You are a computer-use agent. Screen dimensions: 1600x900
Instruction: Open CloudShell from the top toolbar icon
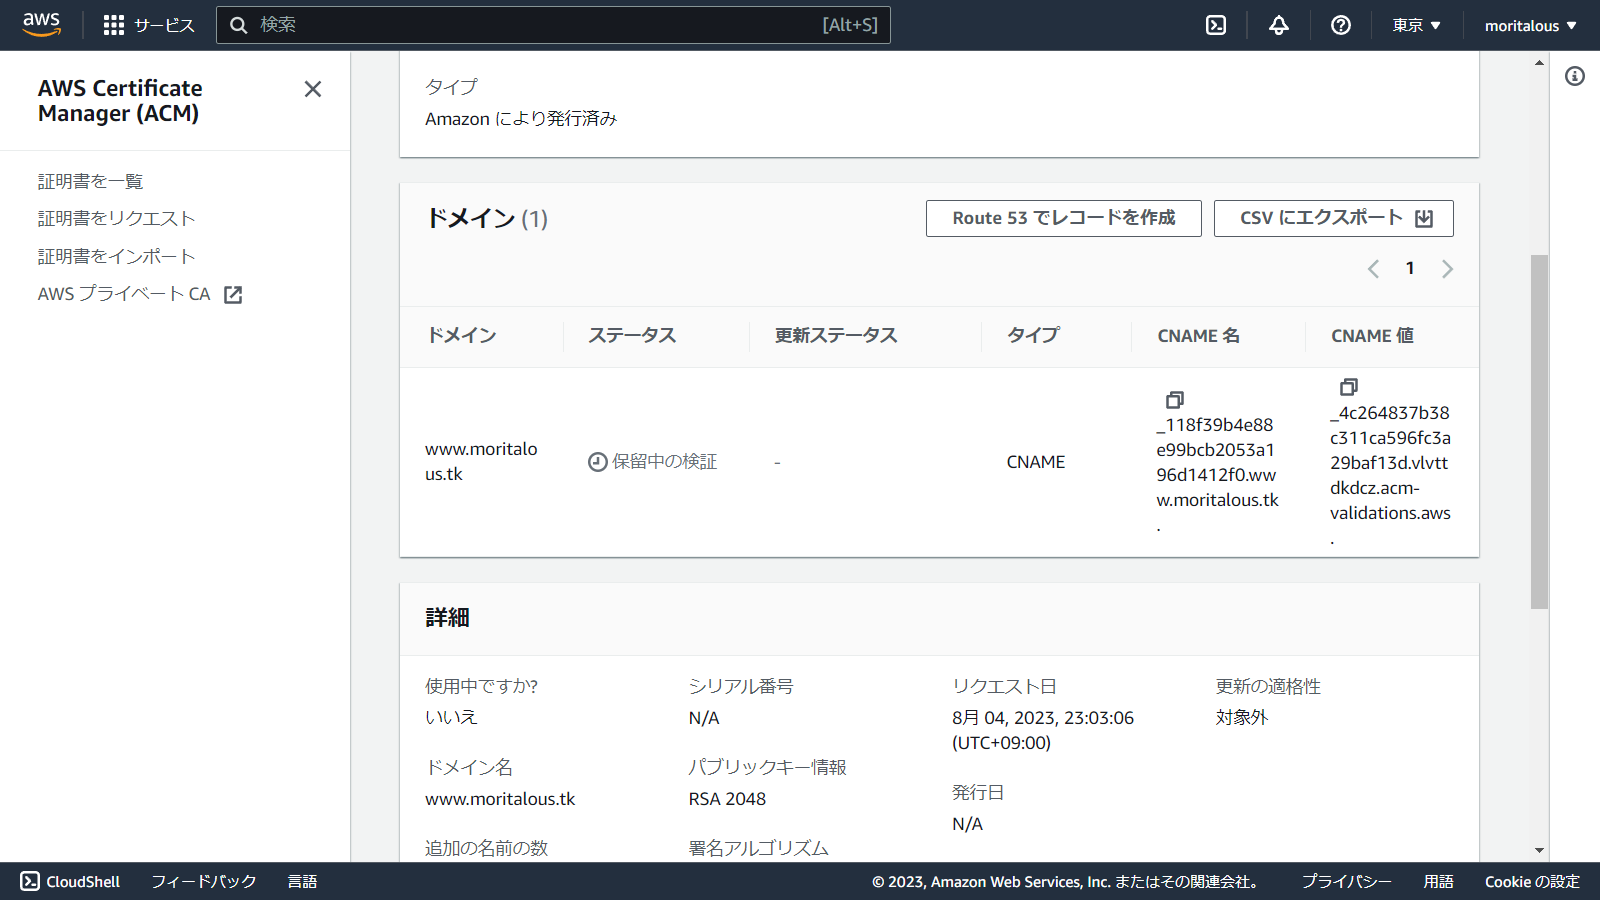pyautogui.click(x=1214, y=25)
